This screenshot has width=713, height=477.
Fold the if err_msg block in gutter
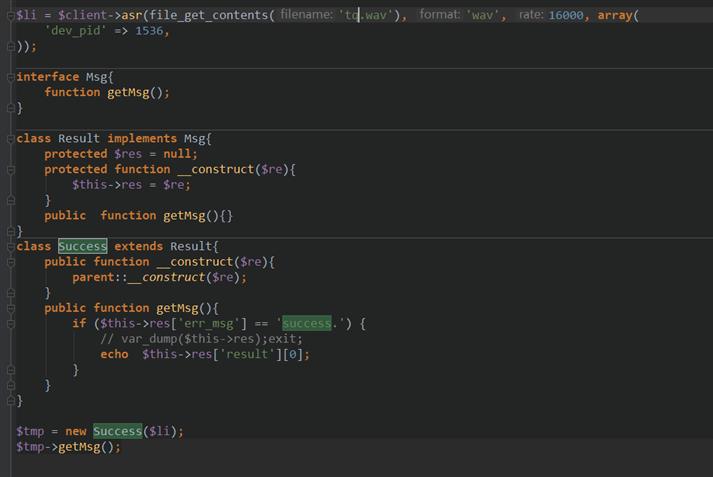[x=10, y=324]
